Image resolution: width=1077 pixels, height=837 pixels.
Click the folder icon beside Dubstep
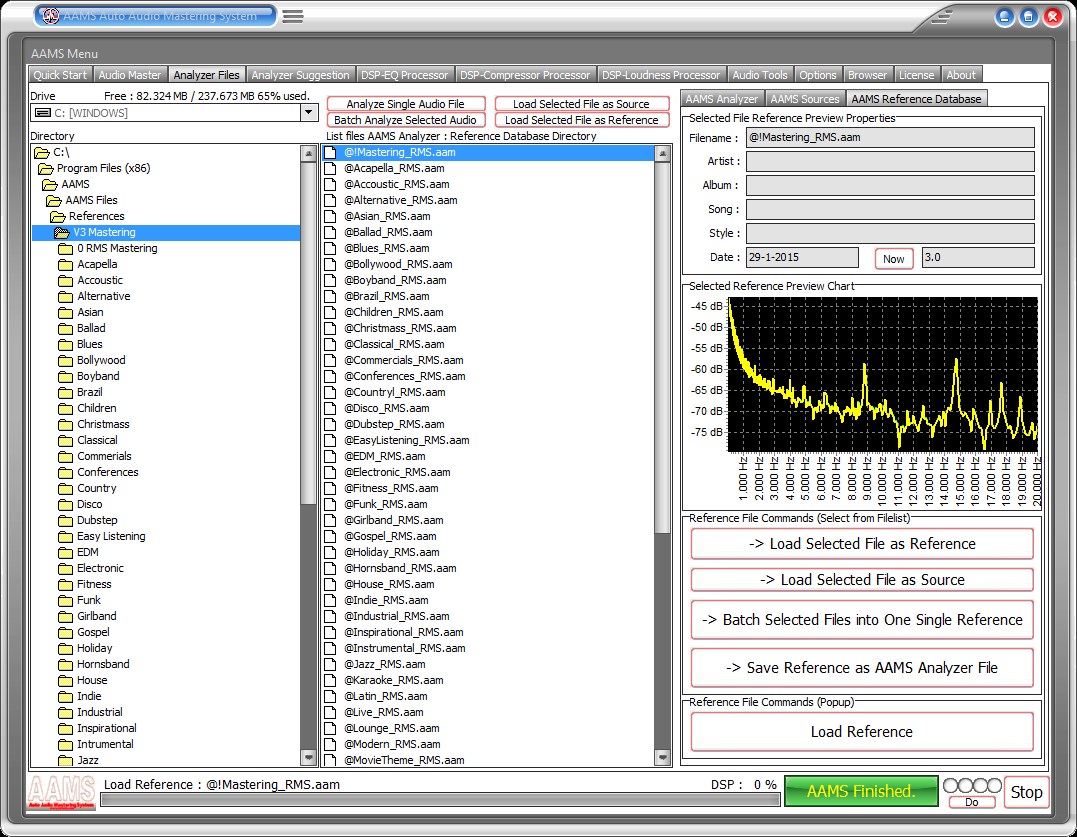pyautogui.click(x=65, y=520)
